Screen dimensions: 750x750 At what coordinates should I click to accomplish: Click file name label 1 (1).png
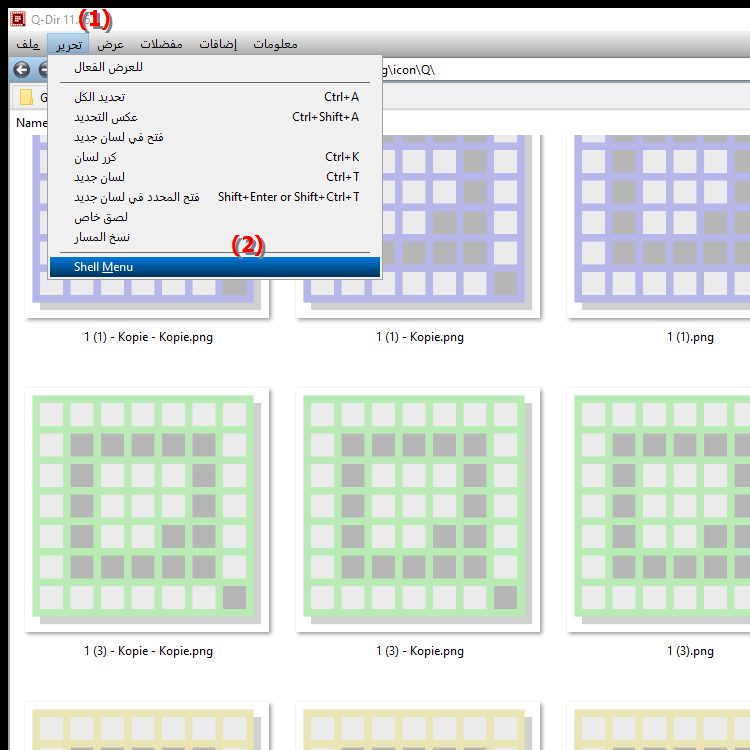pos(690,337)
